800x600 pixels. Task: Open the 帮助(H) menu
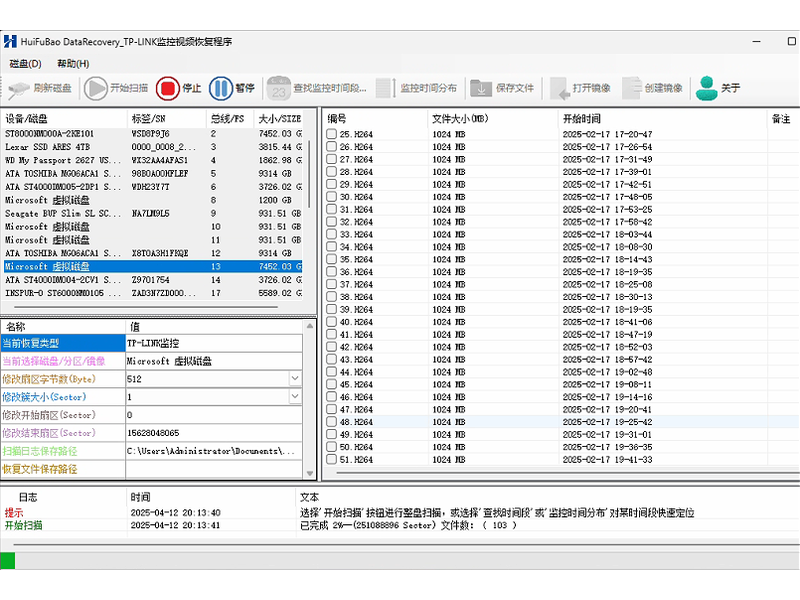(x=73, y=64)
